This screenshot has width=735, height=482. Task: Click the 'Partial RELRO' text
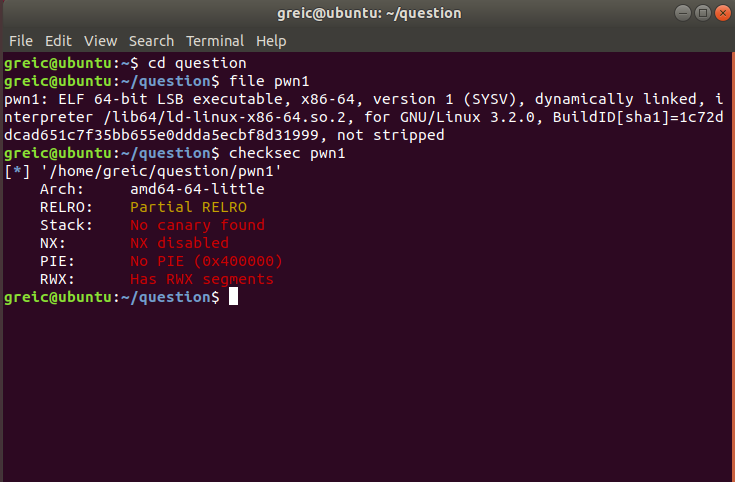point(188,207)
